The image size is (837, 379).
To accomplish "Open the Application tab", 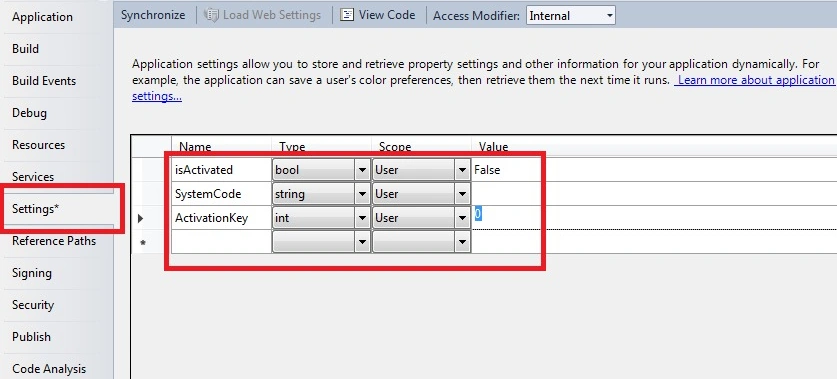I will tap(42, 17).
